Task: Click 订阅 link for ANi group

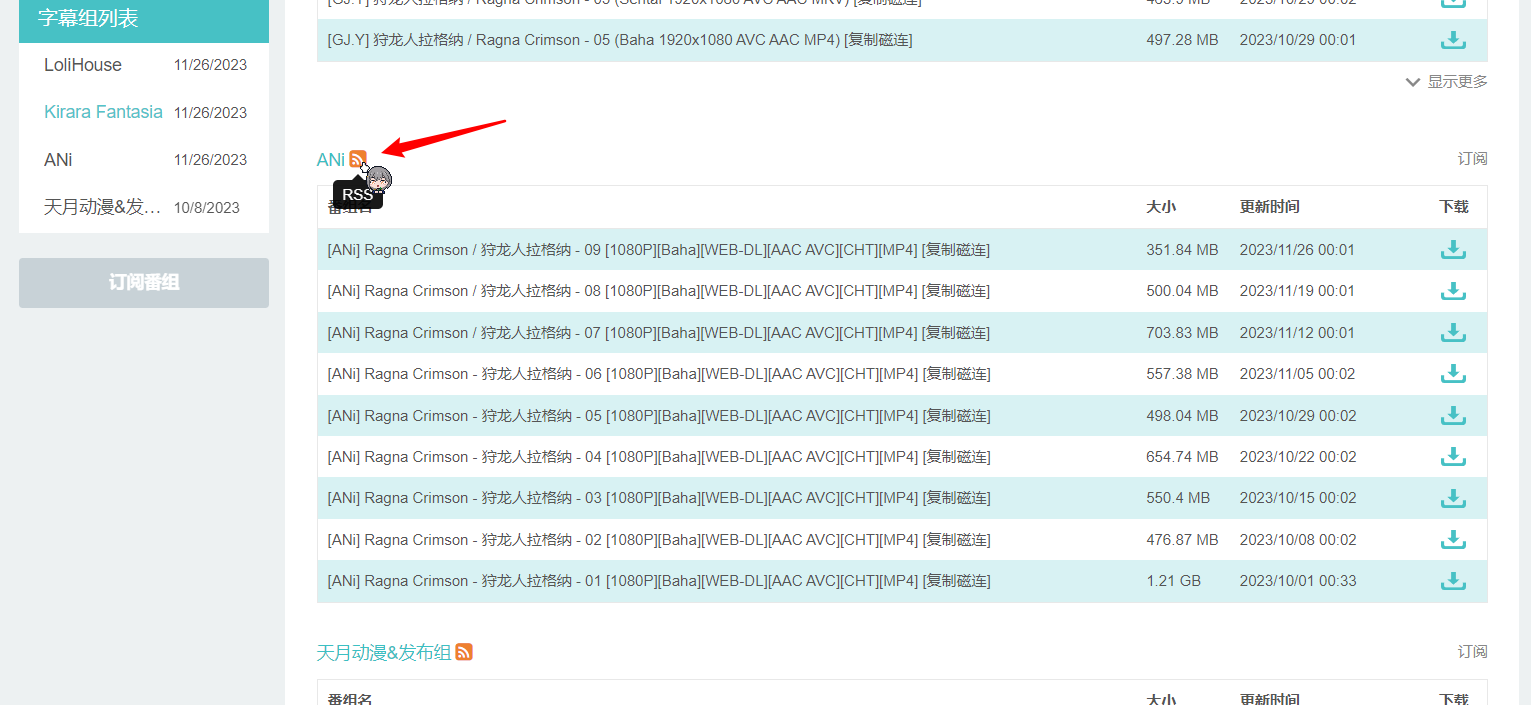Action: (1472, 159)
